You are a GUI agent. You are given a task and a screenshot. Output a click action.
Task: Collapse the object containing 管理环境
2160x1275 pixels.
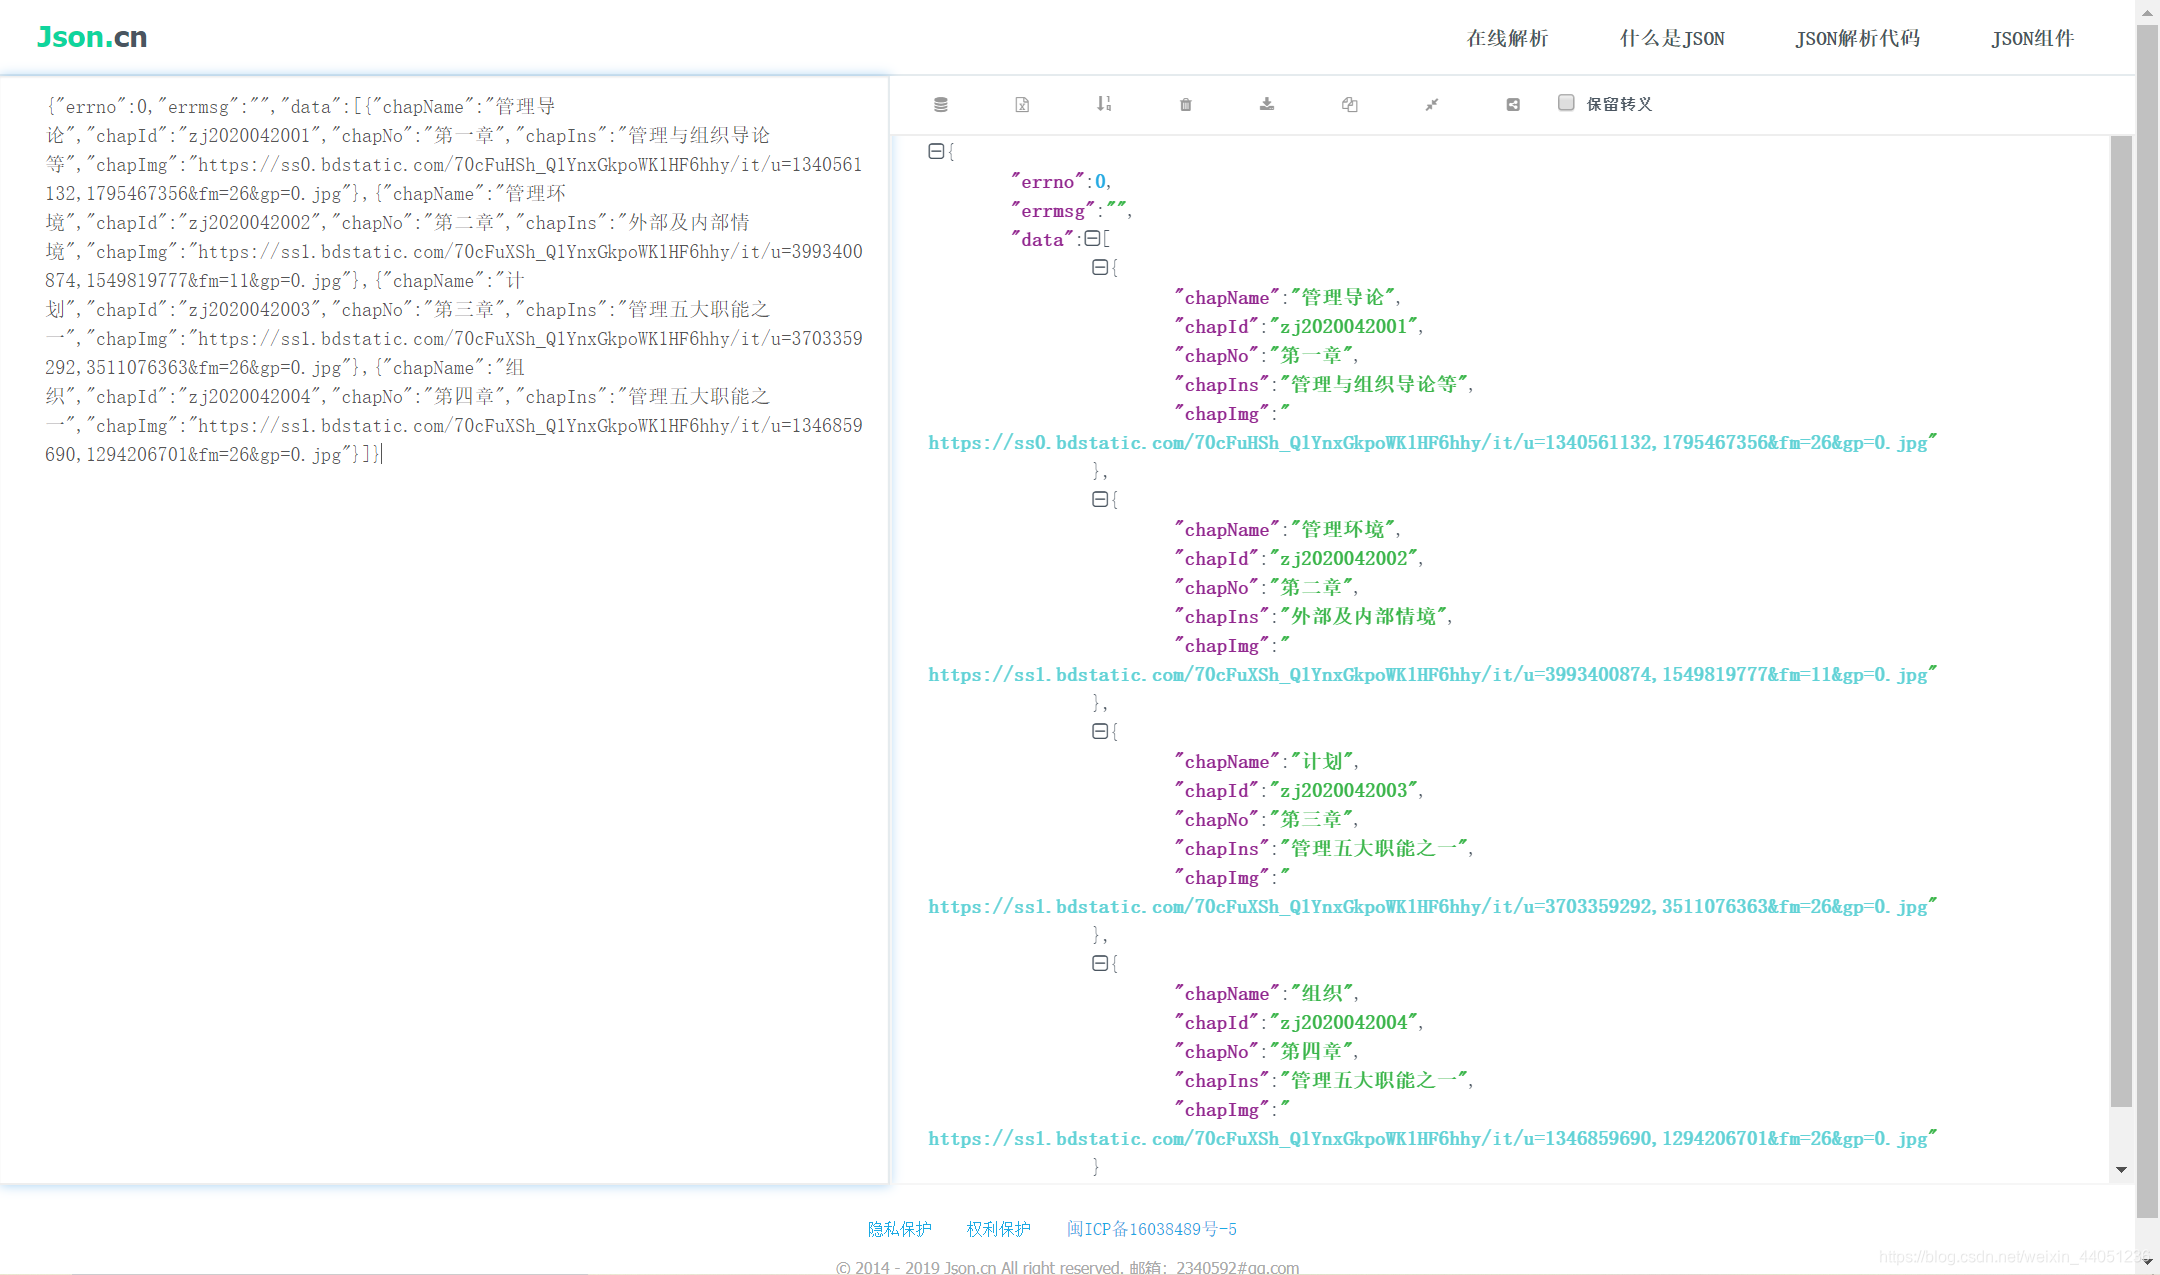[1100, 499]
